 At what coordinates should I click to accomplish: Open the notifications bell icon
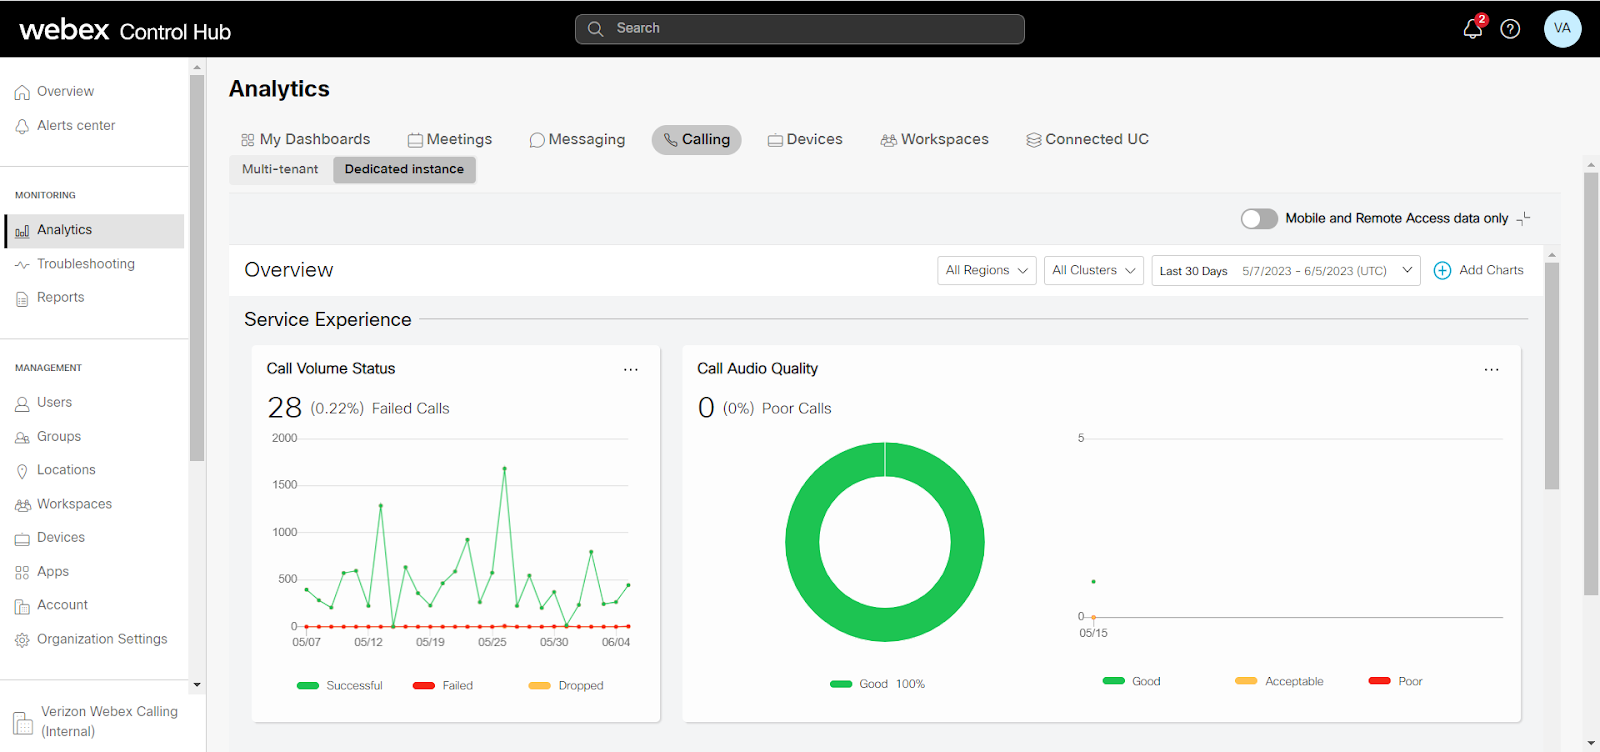[x=1472, y=29]
